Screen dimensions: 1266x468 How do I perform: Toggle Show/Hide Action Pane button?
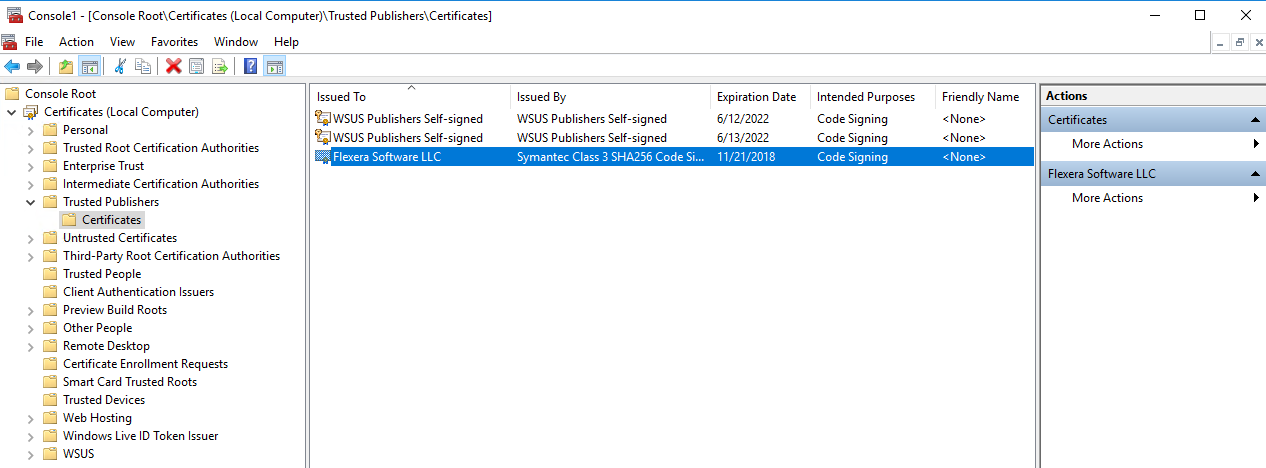point(274,66)
